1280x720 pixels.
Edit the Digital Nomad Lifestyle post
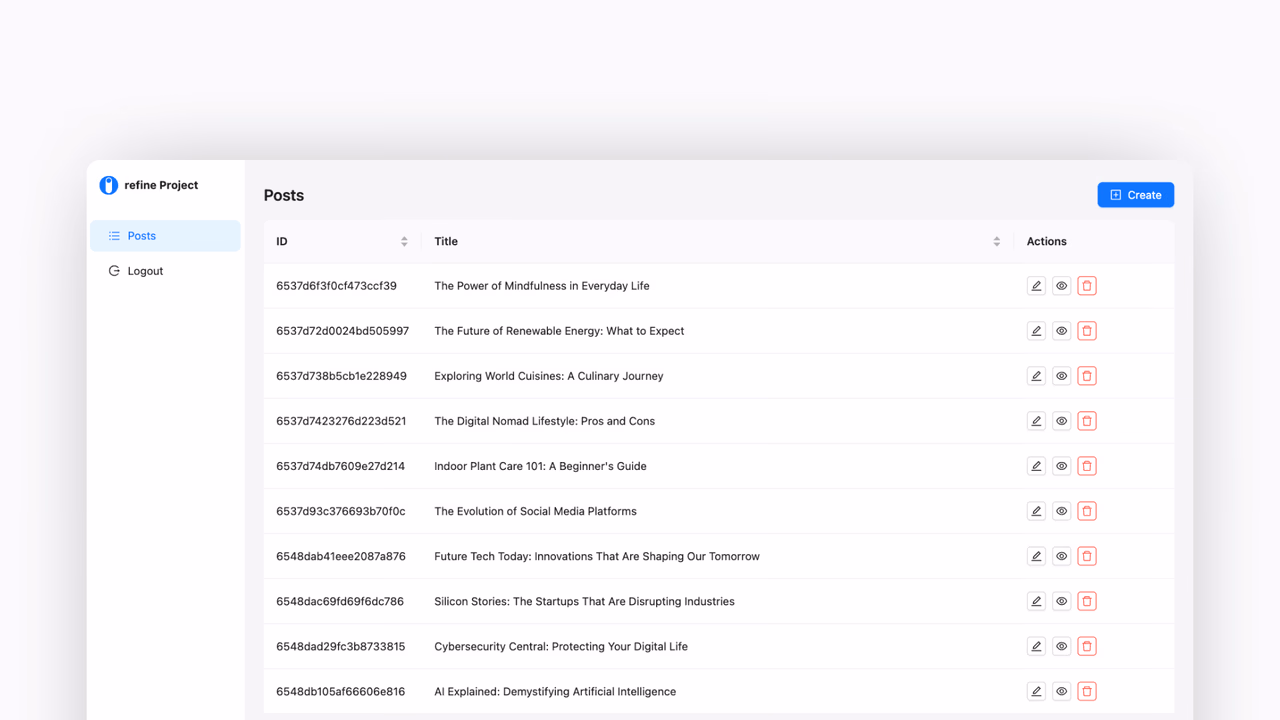coord(1036,421)
